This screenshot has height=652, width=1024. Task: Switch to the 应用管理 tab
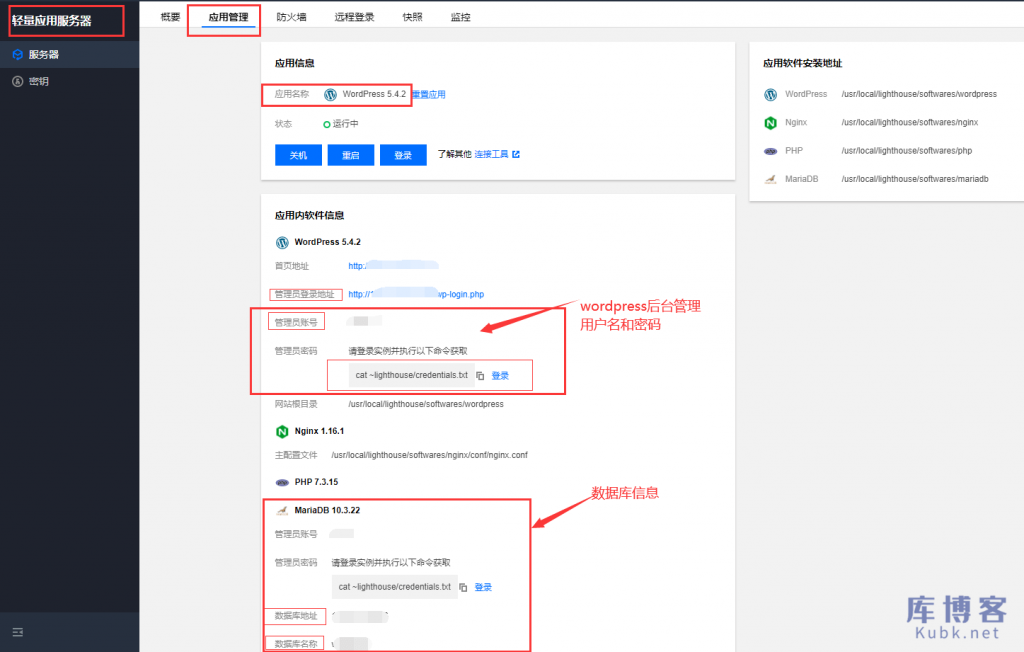click(x=228, y=17)
